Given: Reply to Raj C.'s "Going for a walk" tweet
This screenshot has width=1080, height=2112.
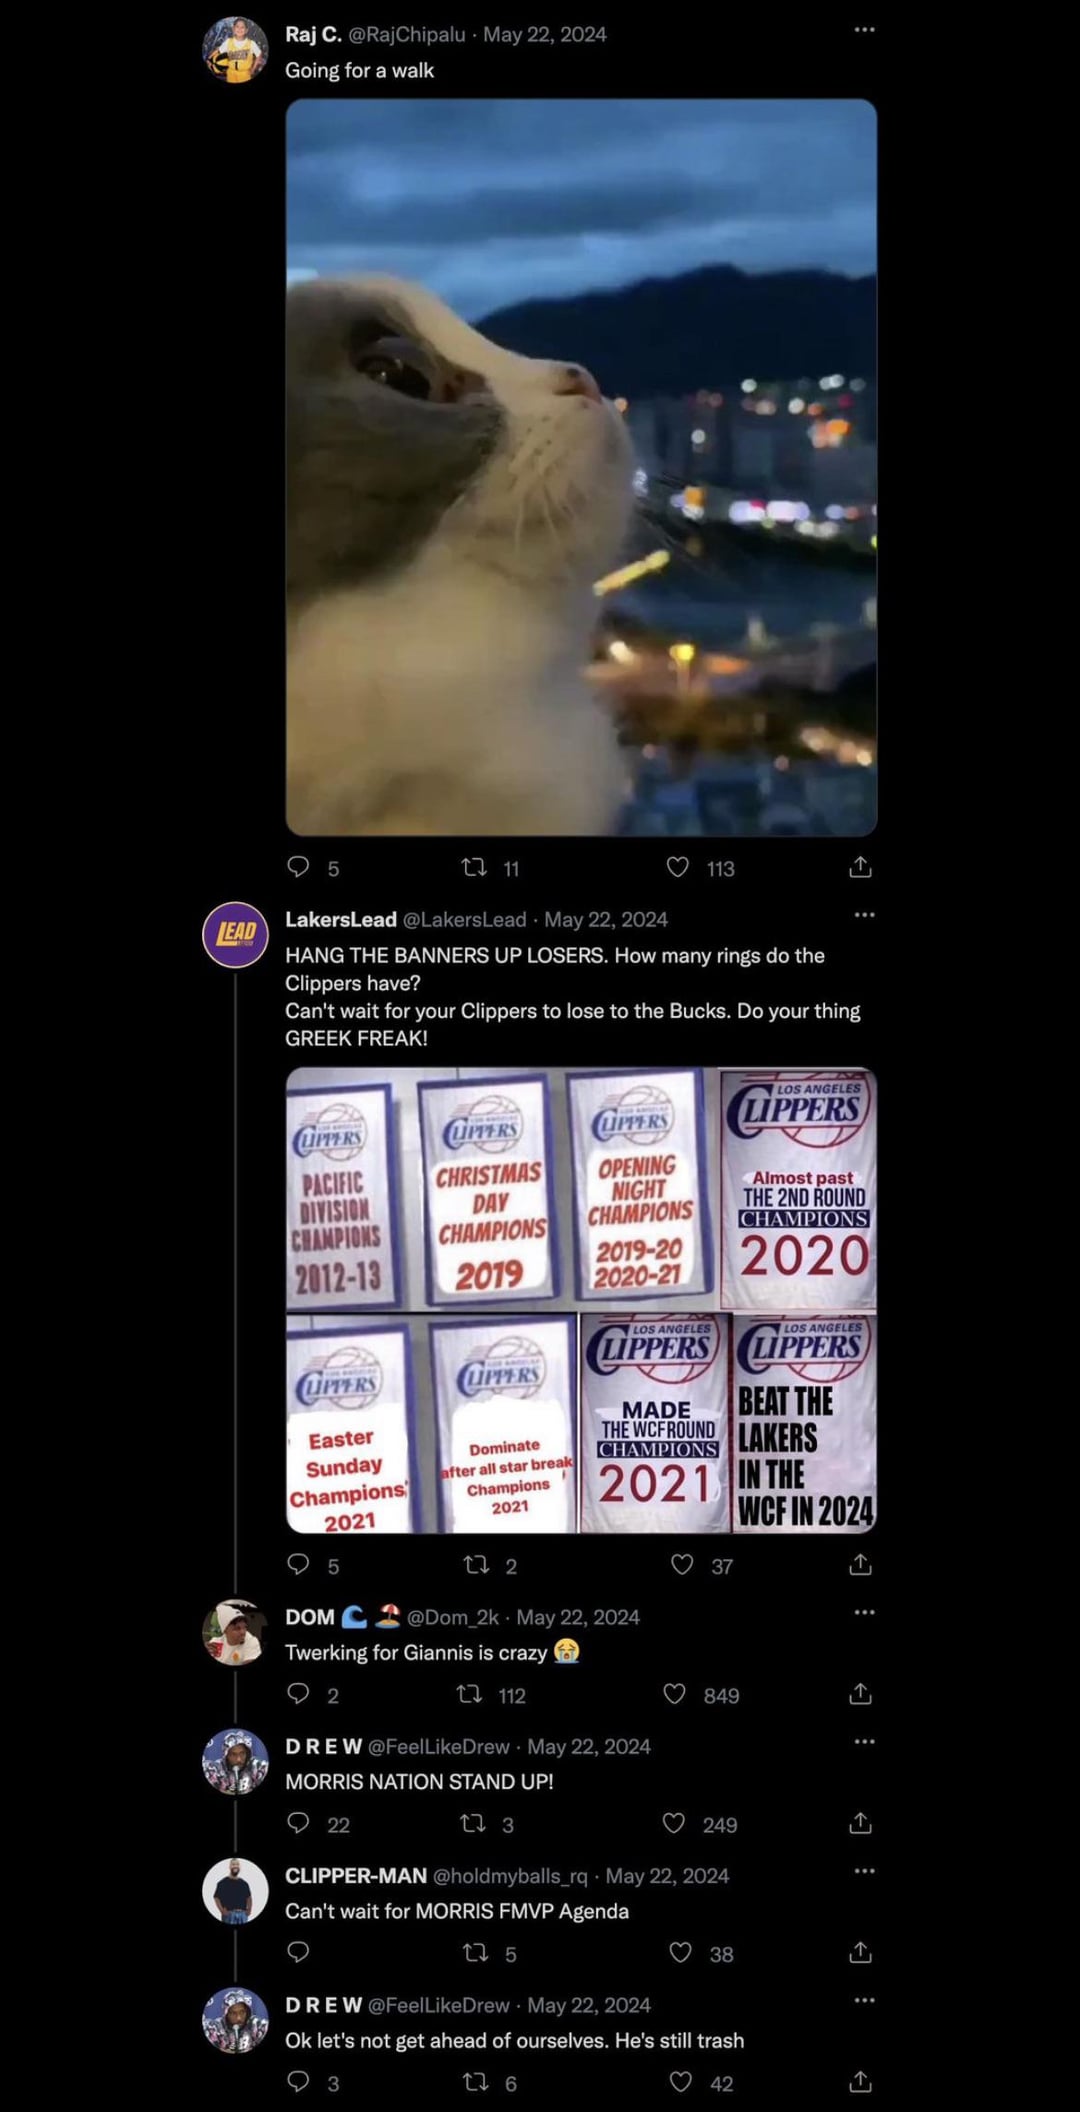Looking at the screenshot, I should [x=298, y=866].
